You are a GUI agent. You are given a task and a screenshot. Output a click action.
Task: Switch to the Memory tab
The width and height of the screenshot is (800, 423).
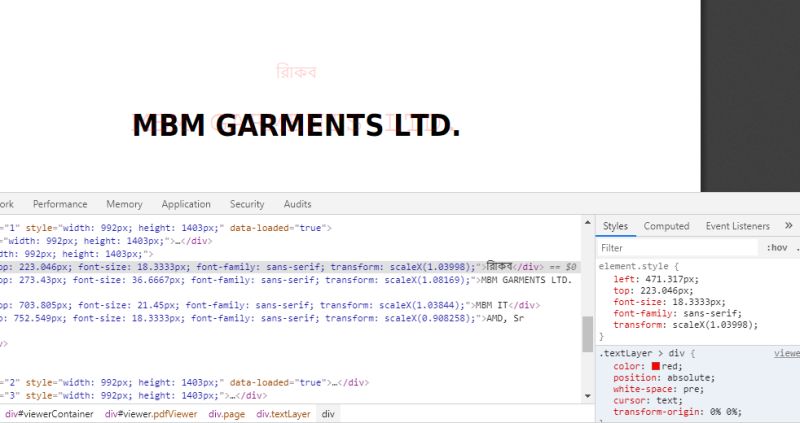tap(124, 204)
